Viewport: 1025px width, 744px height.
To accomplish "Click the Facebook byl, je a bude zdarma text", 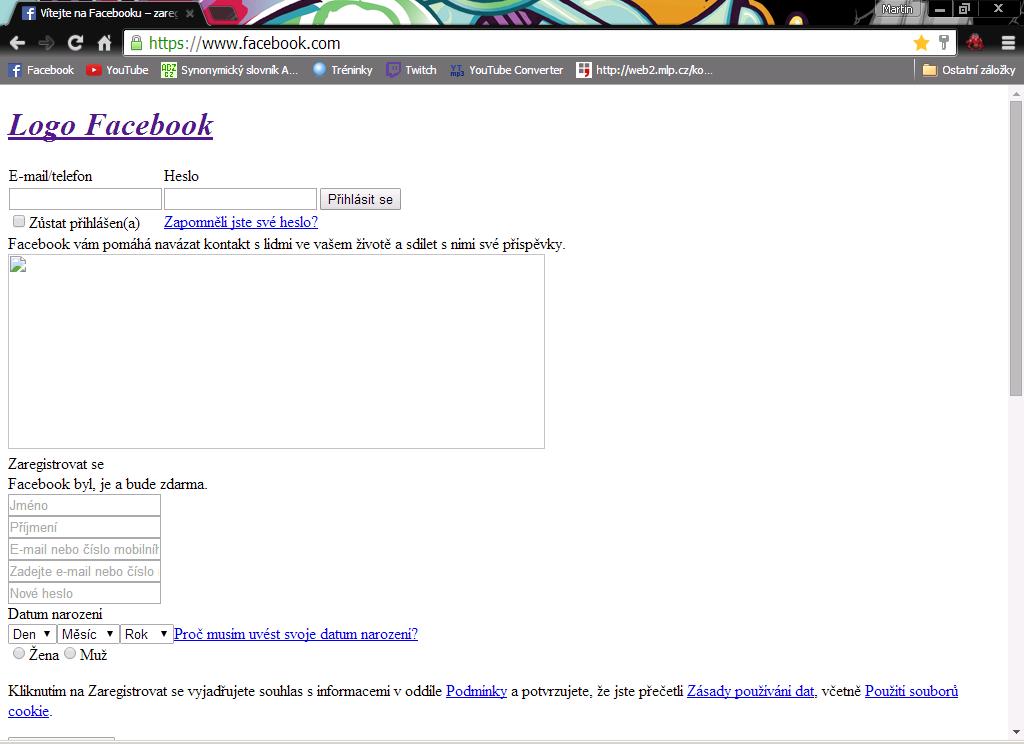I will click(x=107, y=484).
